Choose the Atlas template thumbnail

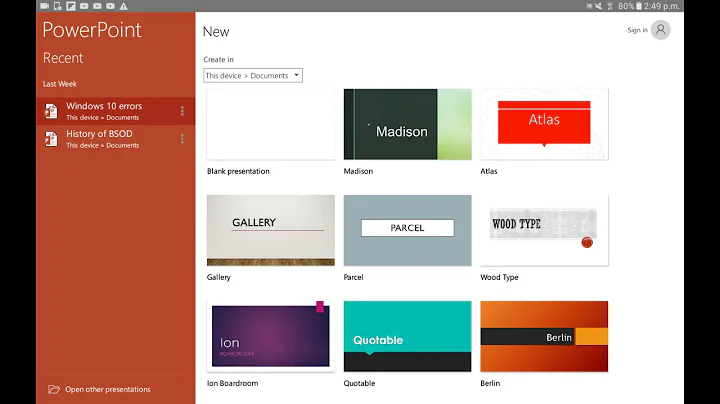[544, 124]
